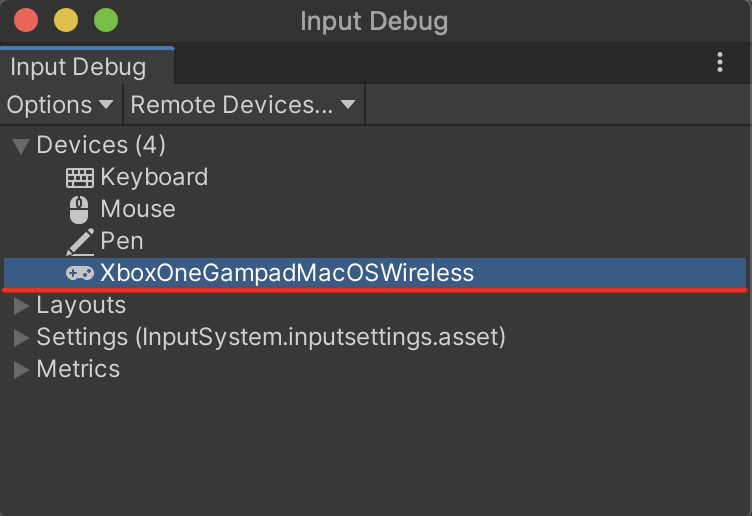Click the yellow minimize window button

[66, 20]
